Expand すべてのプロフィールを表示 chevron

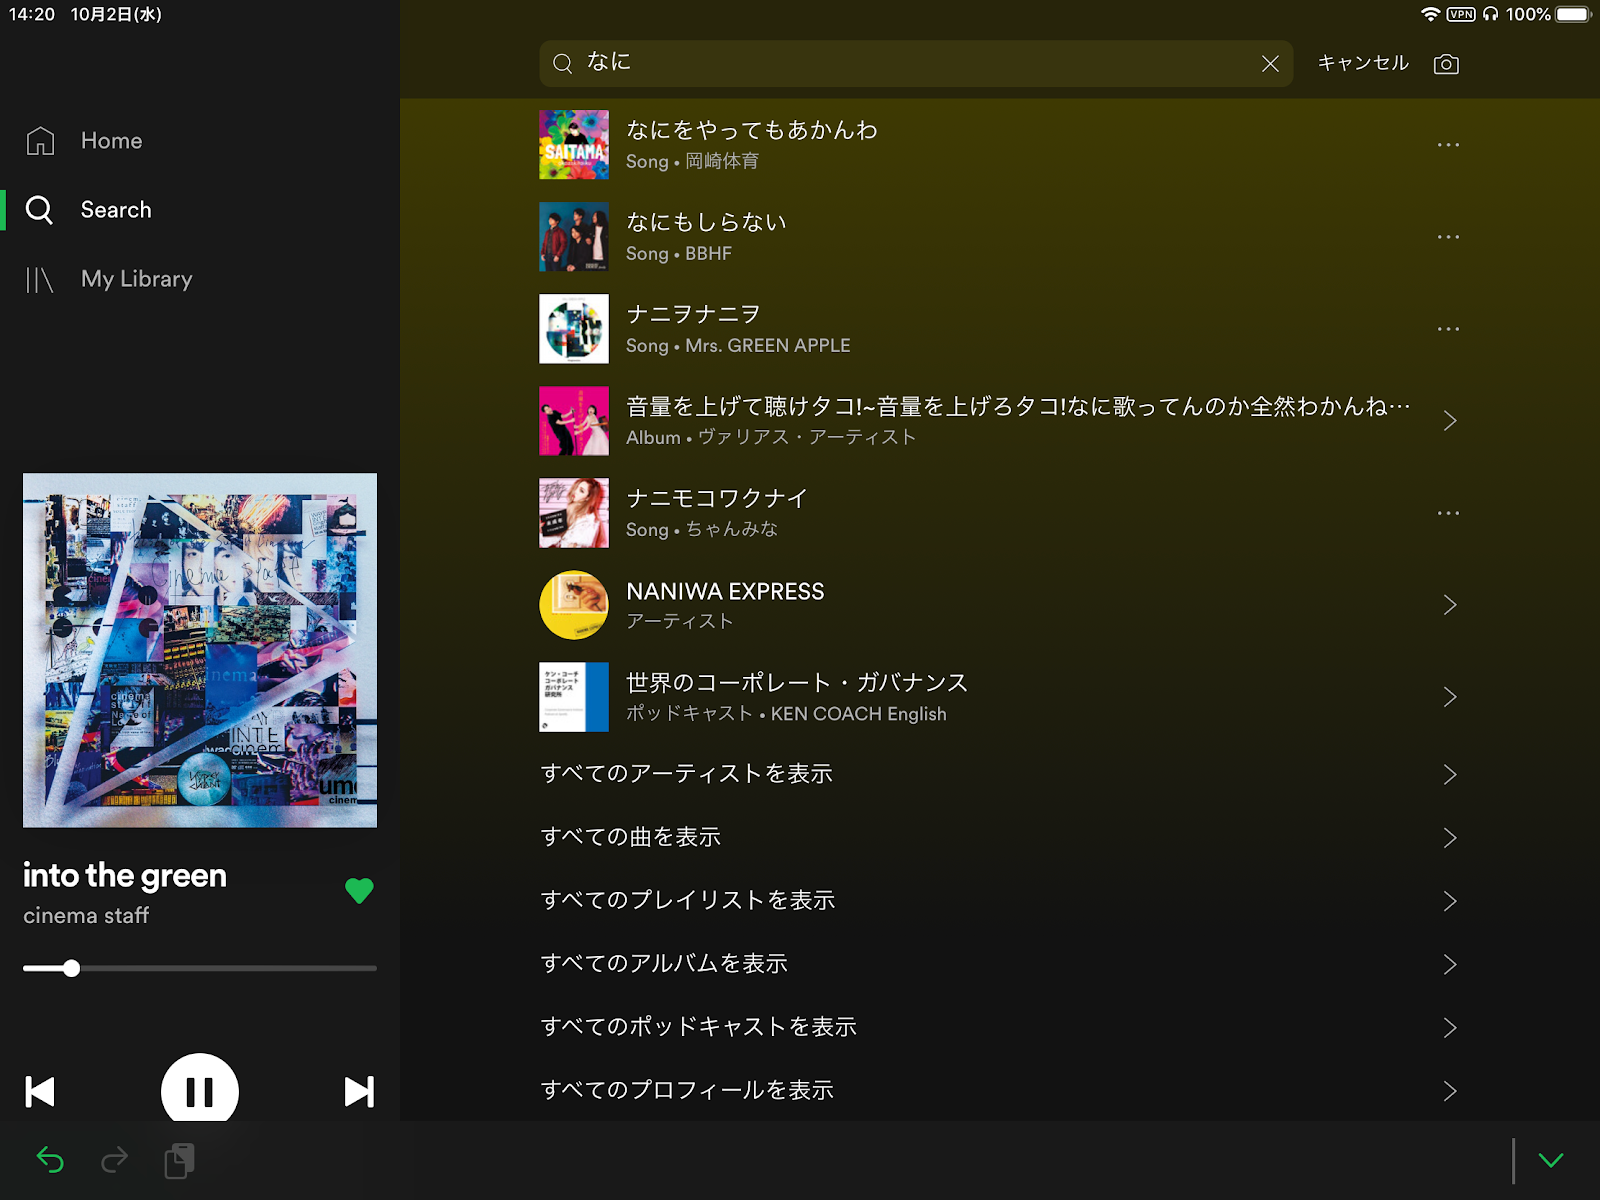click(x=1450, y=1090)
